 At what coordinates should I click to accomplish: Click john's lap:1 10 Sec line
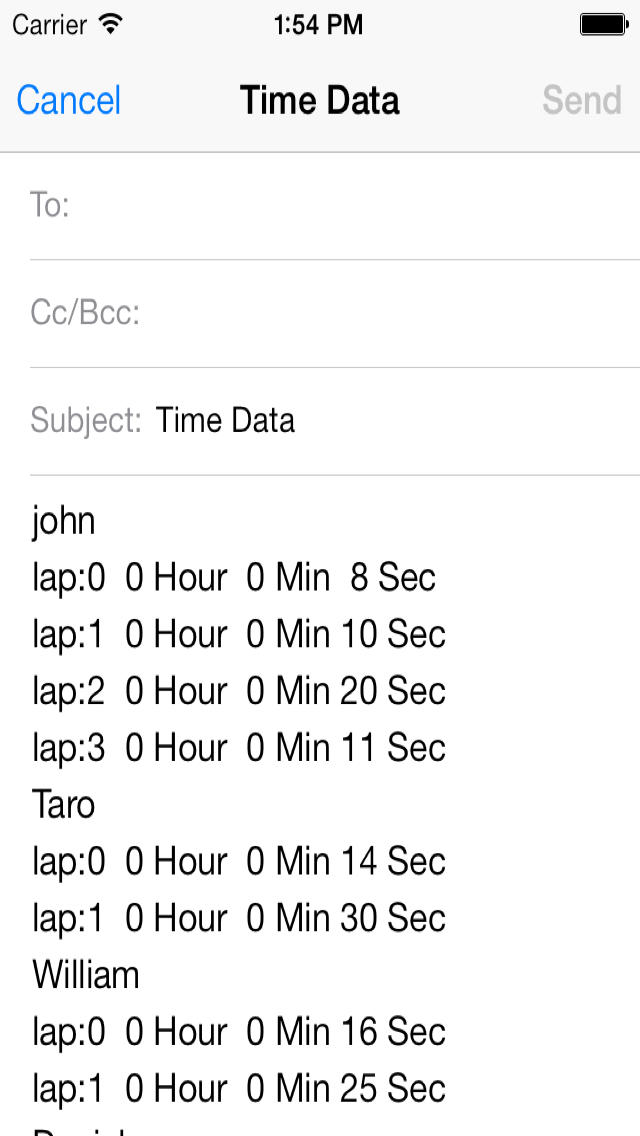tap(238, 635)
